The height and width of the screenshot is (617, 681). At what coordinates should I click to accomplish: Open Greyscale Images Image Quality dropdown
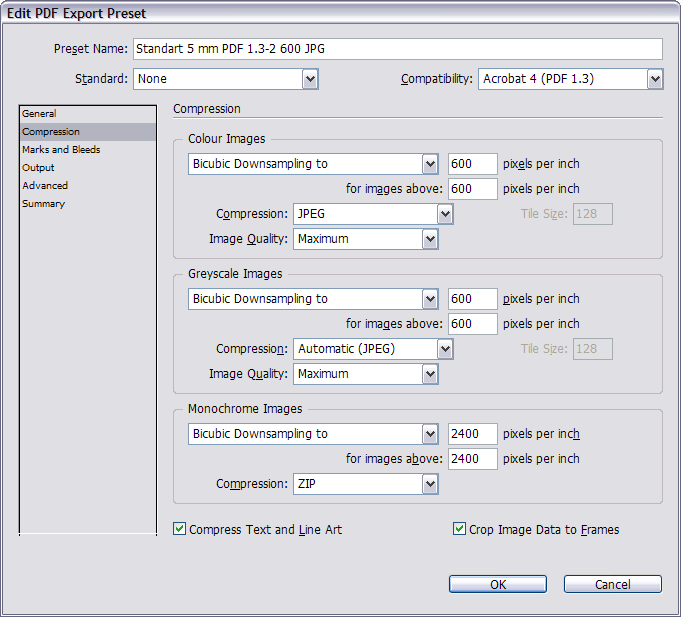tap(366, 374)
